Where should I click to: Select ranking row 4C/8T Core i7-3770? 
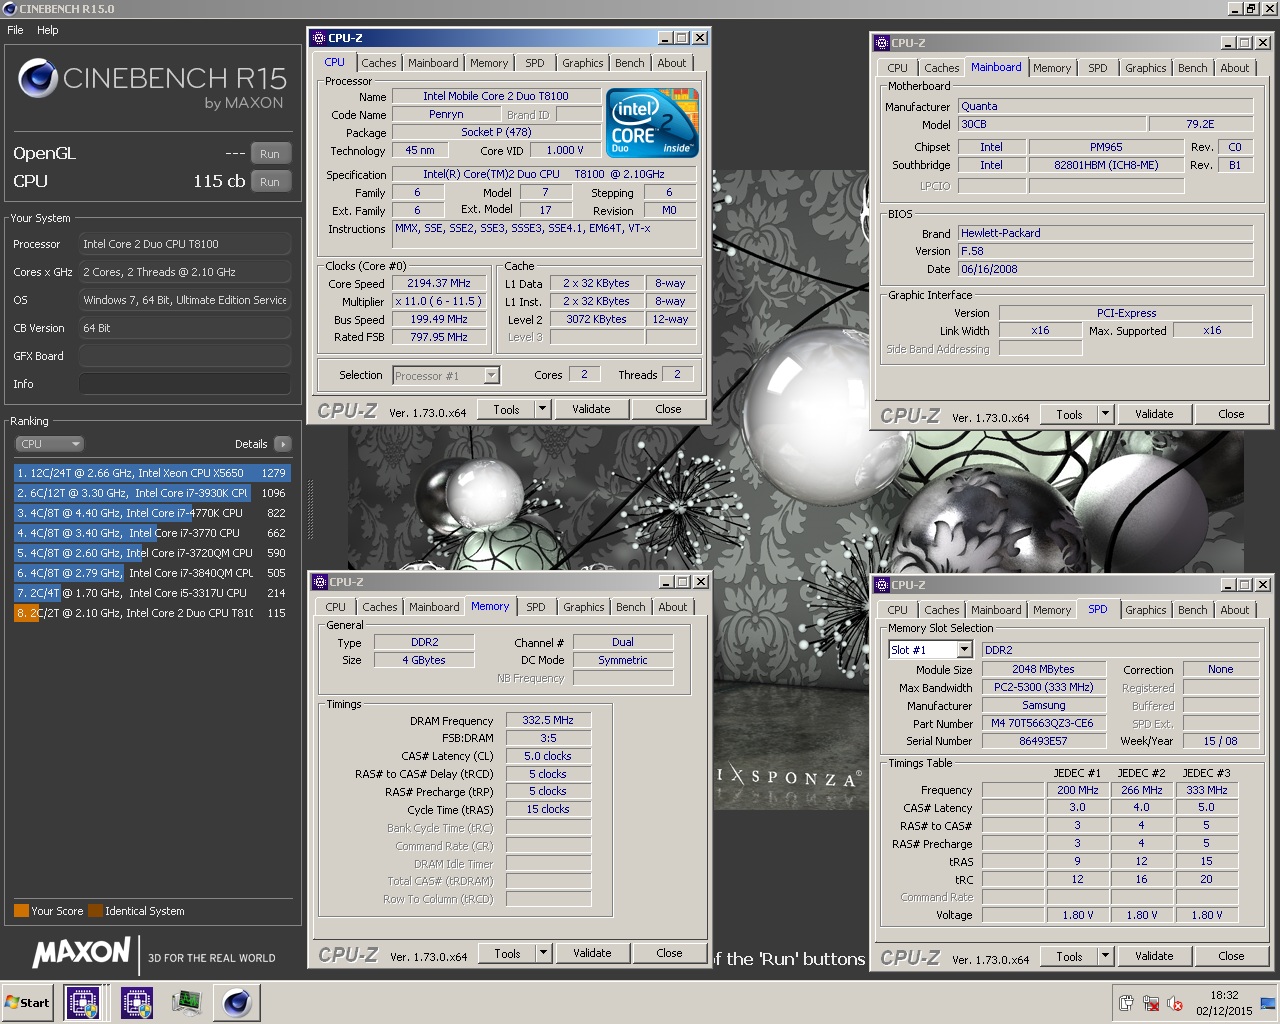151,533
